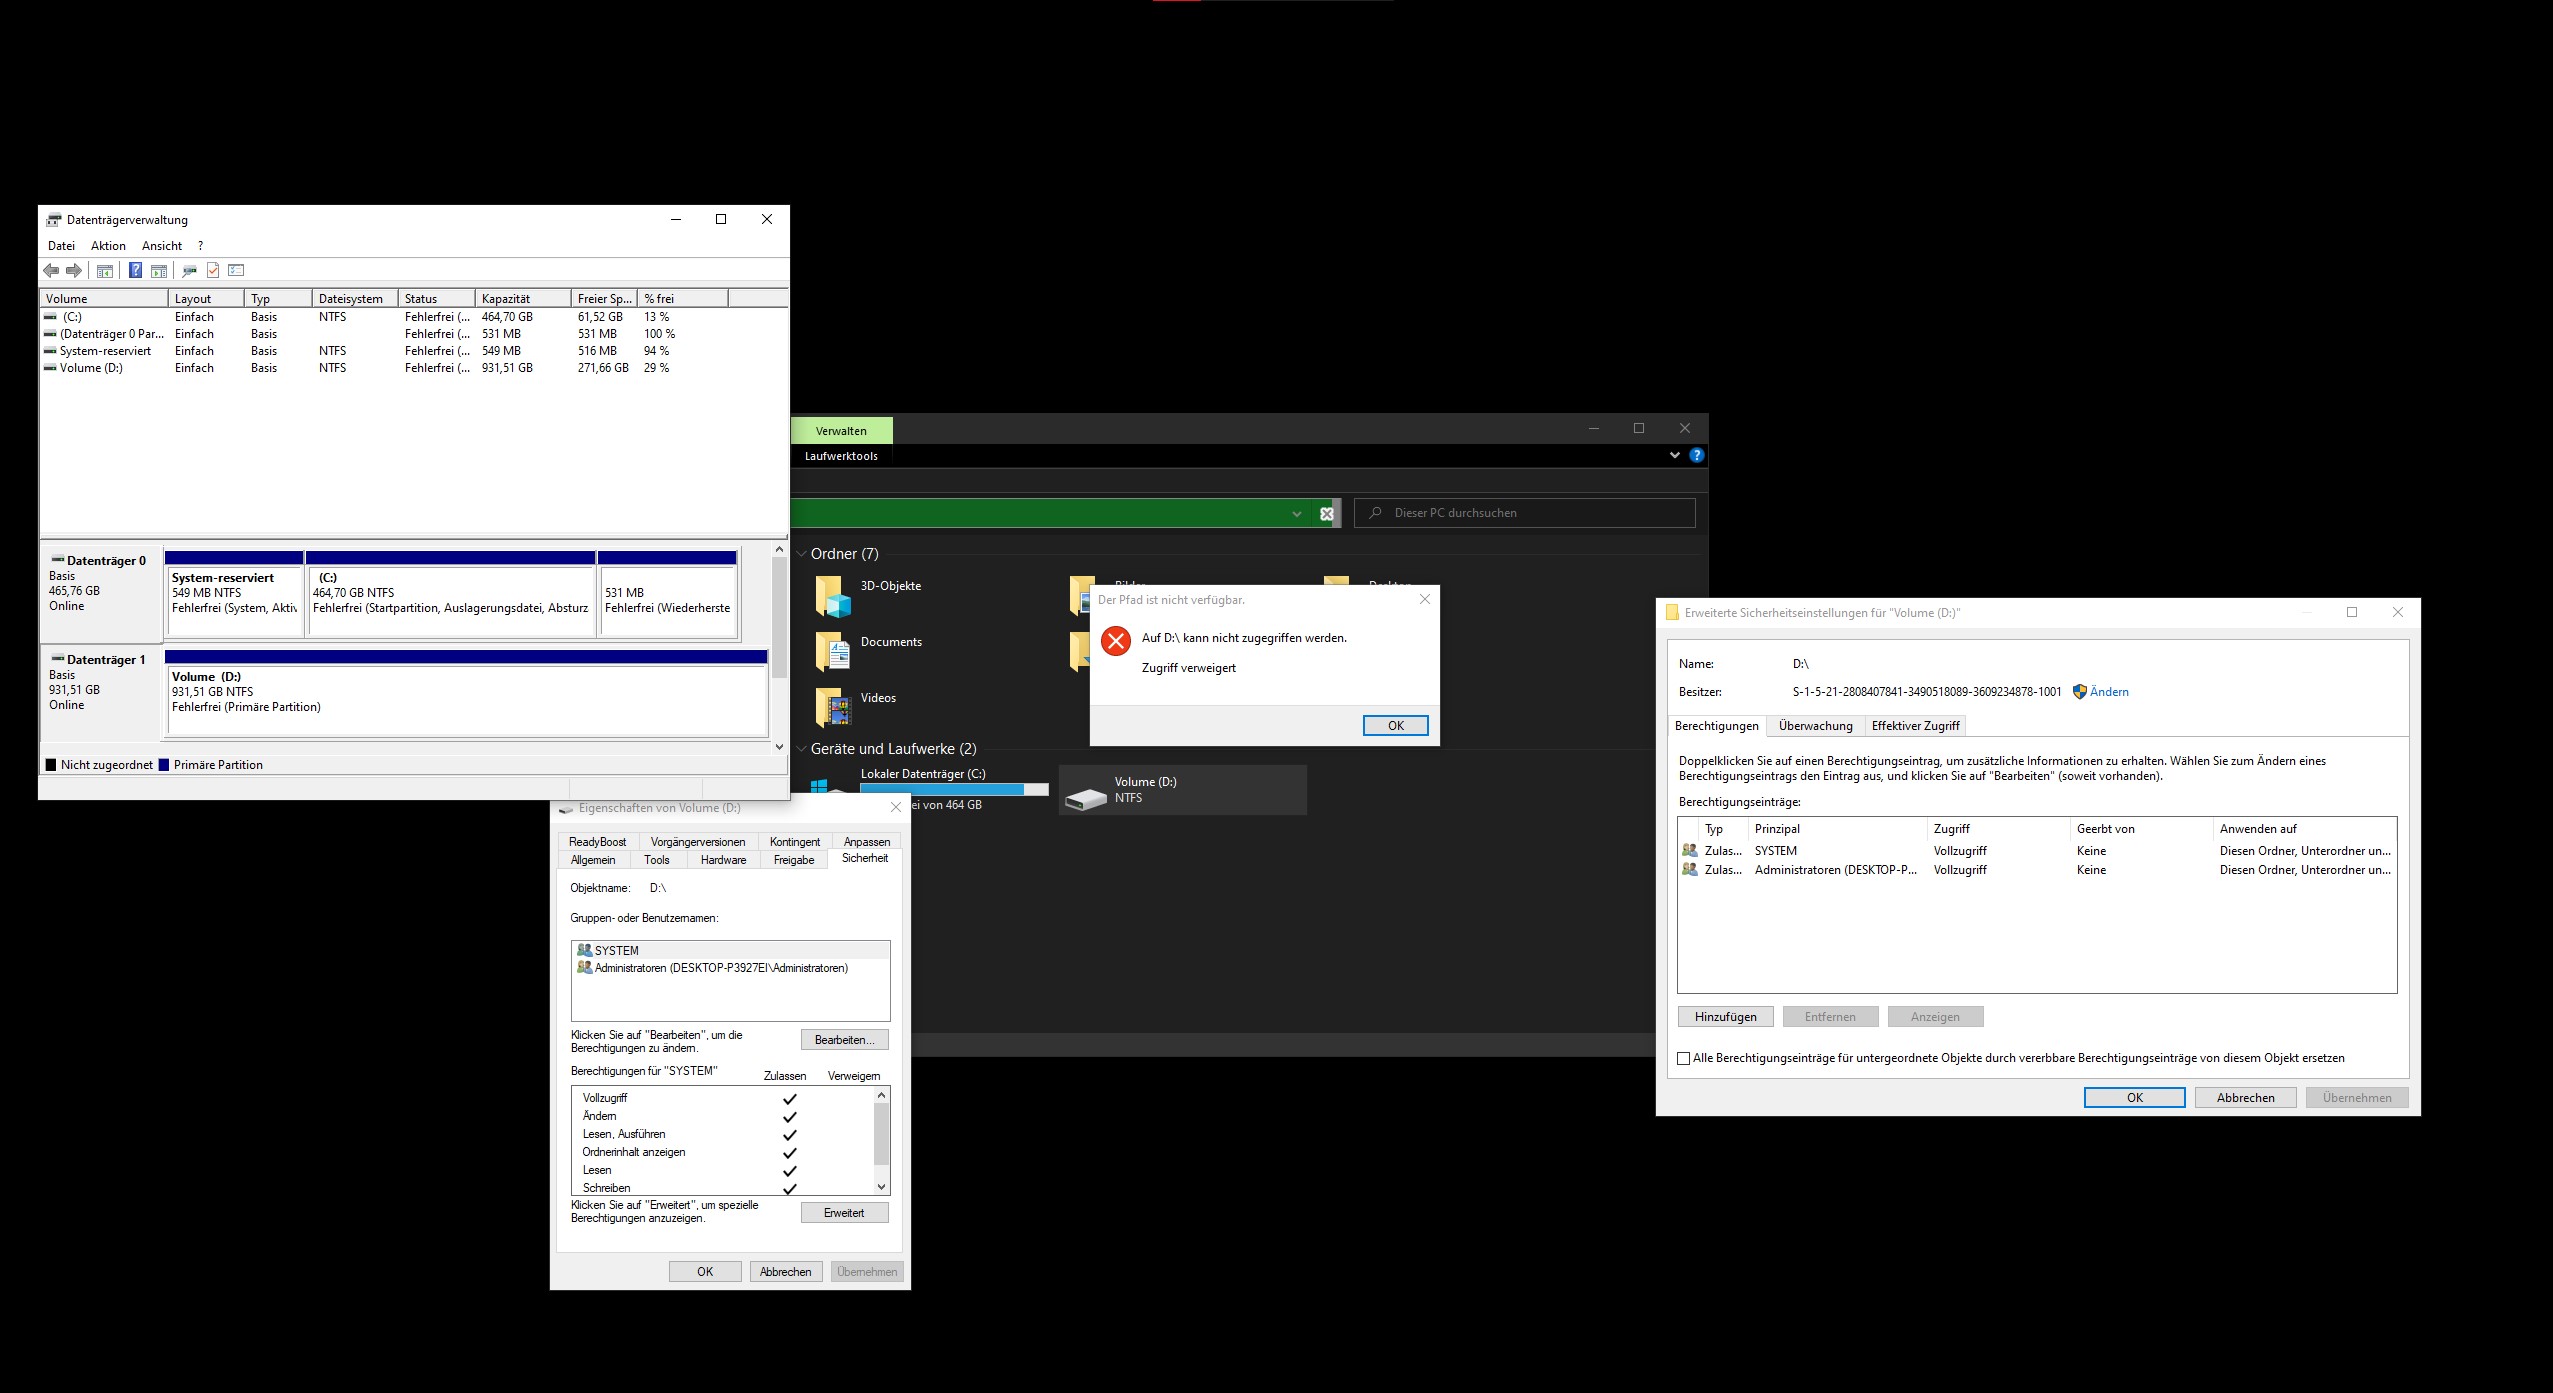Uncheck Zulassen for Schreiben permission

[x=790, y=1188]
